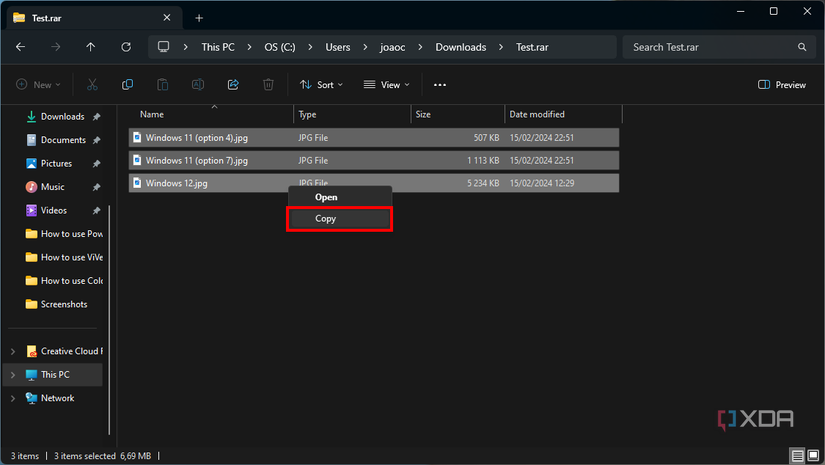Viewport: 825px width, 465px height.
Task: Click the computer icon in the address bar
Action: pos(164,47)
